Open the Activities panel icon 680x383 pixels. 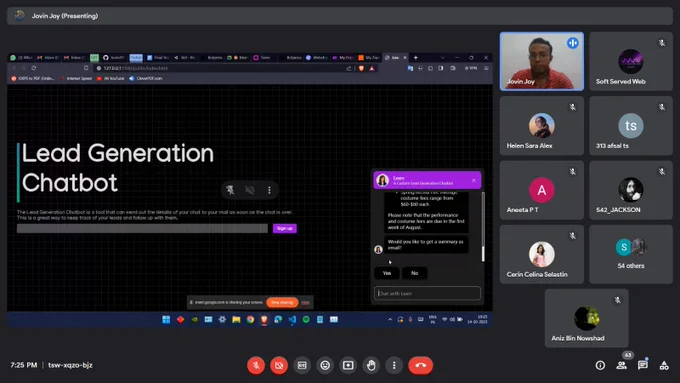coord(664,365)
